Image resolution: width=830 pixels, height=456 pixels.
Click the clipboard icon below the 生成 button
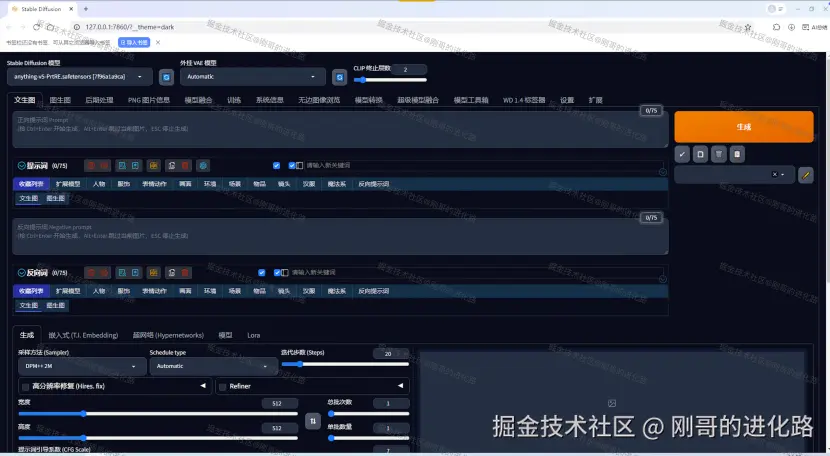click(x=700, y=155)
